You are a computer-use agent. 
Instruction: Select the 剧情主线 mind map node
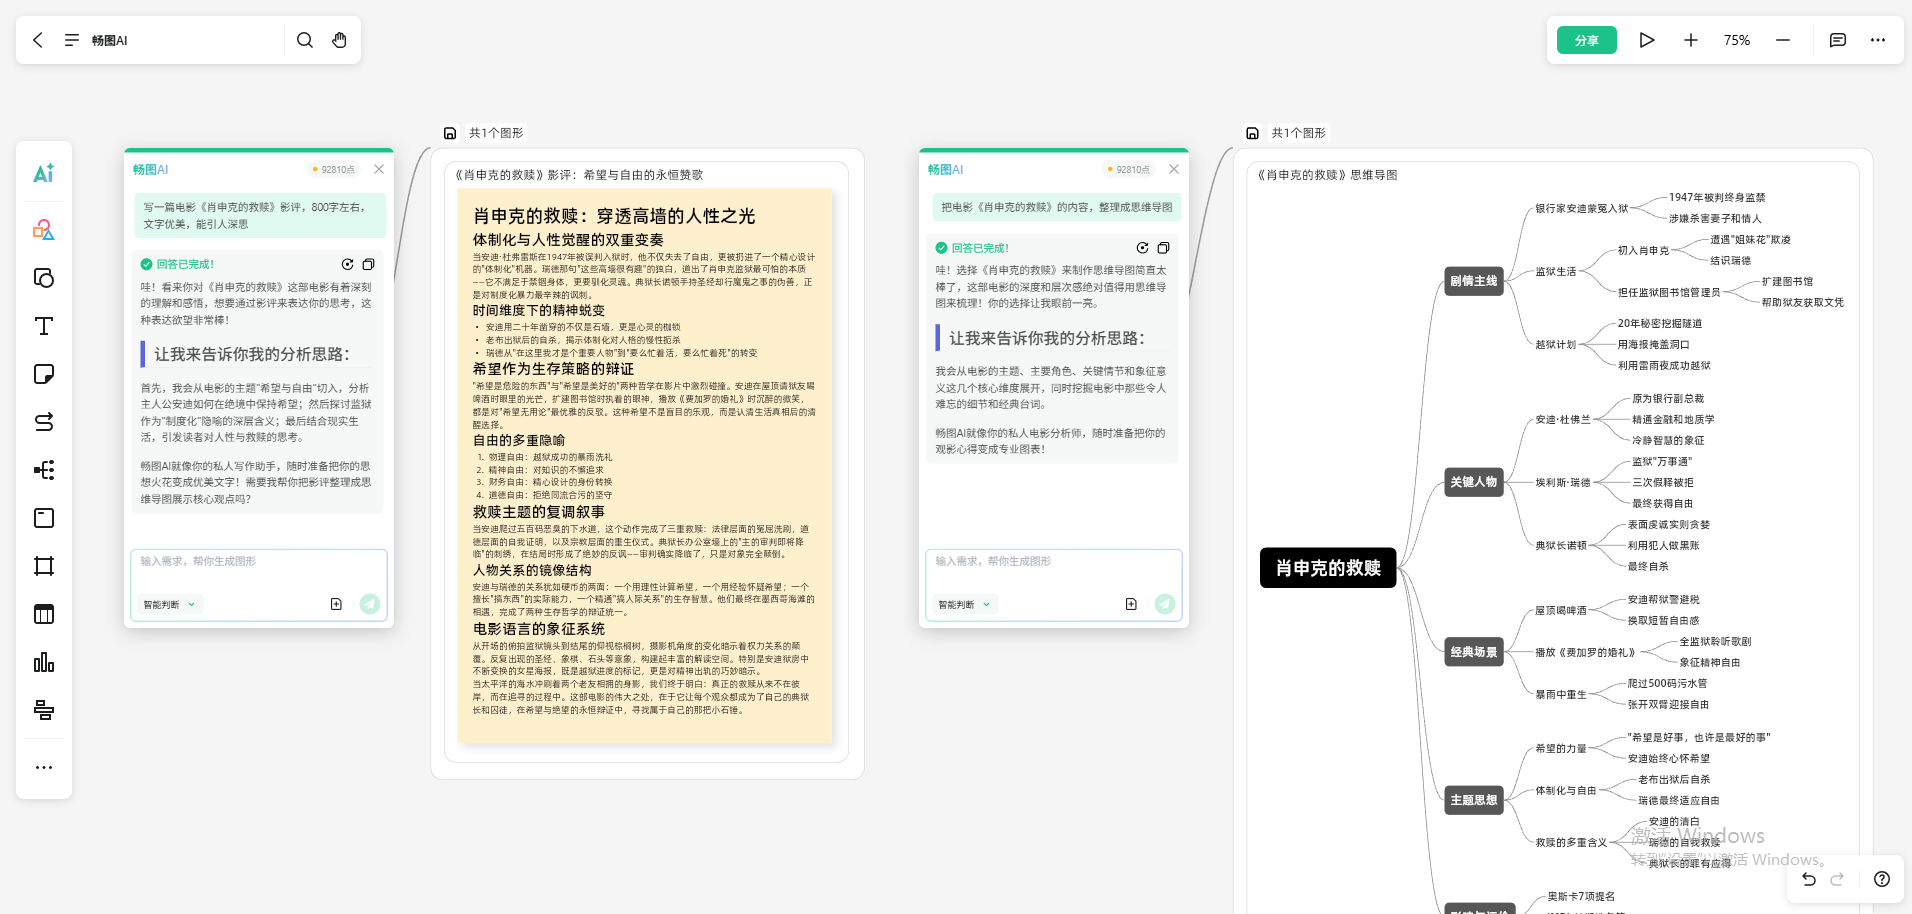[1474, 281]
